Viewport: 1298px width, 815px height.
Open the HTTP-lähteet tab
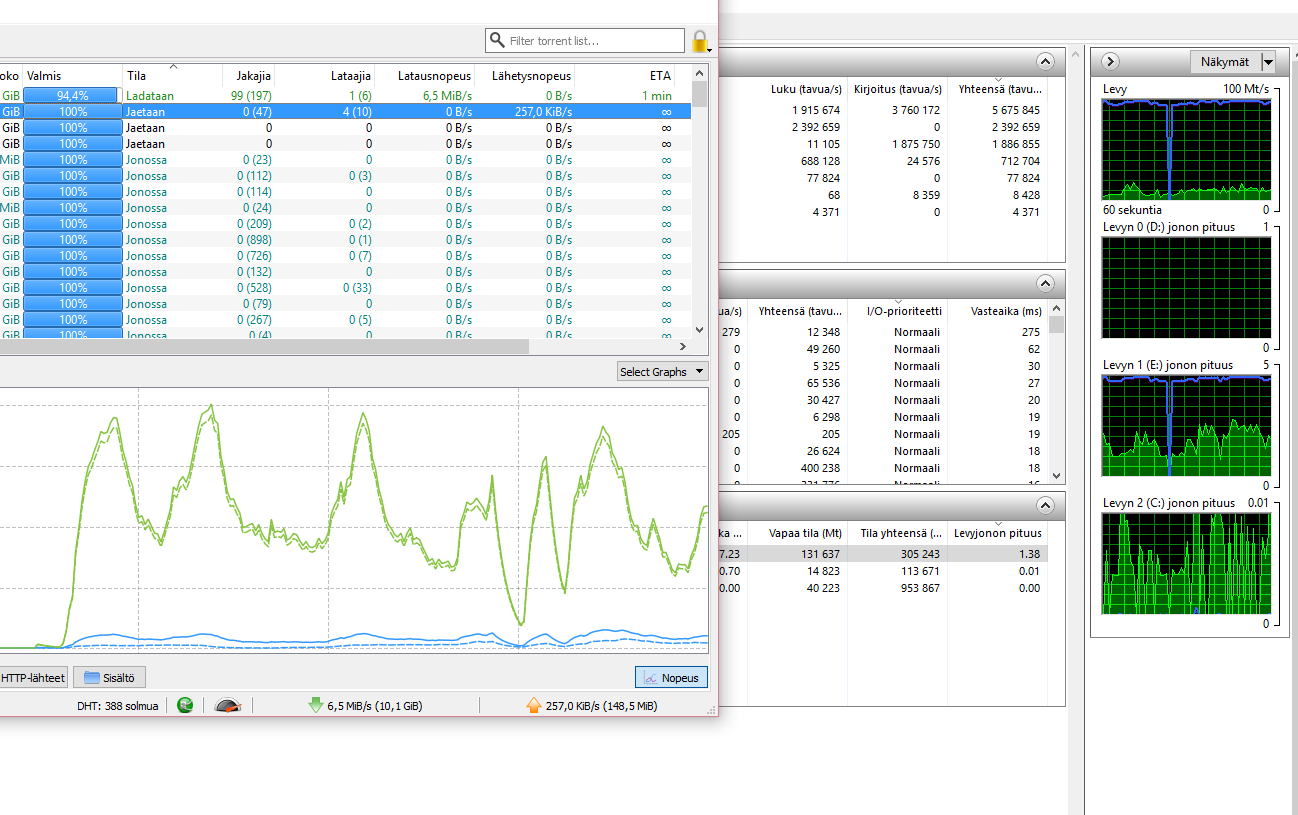[x=33, y=677]
